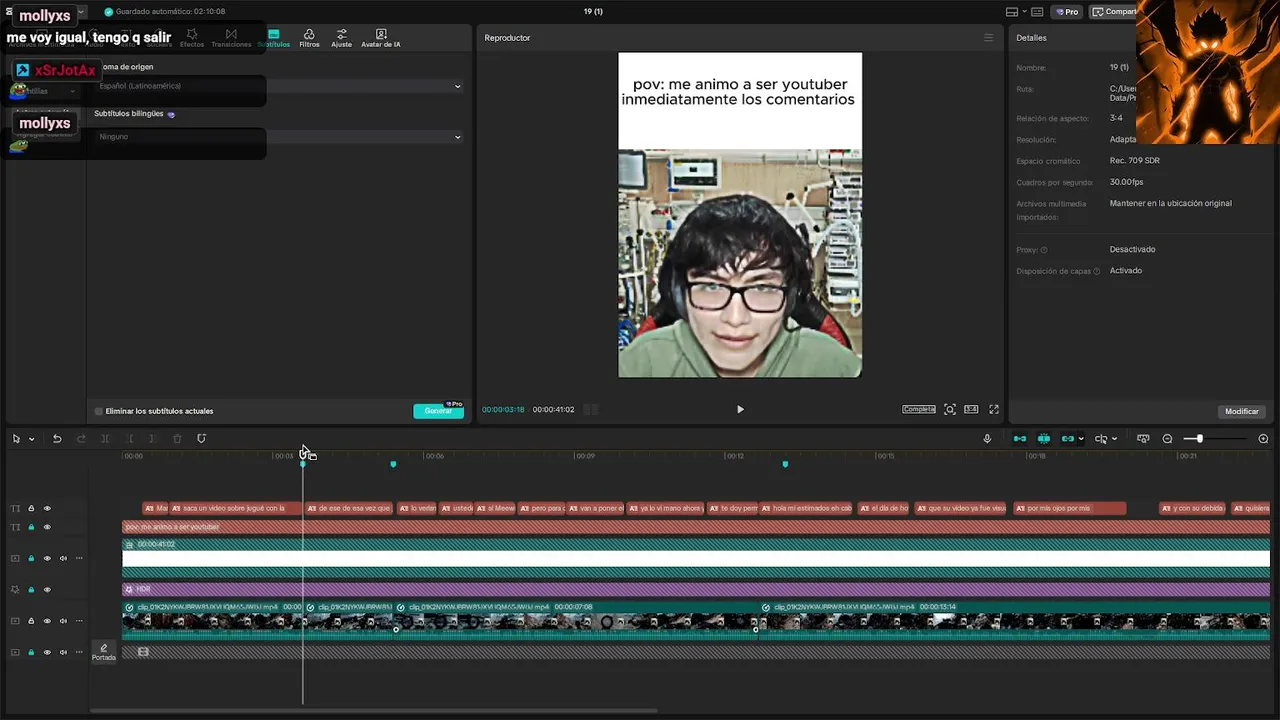This screenshot has width=1280, height=720.
Task: Adjust the timeline zoom slider
Action: coord(1199,439)
